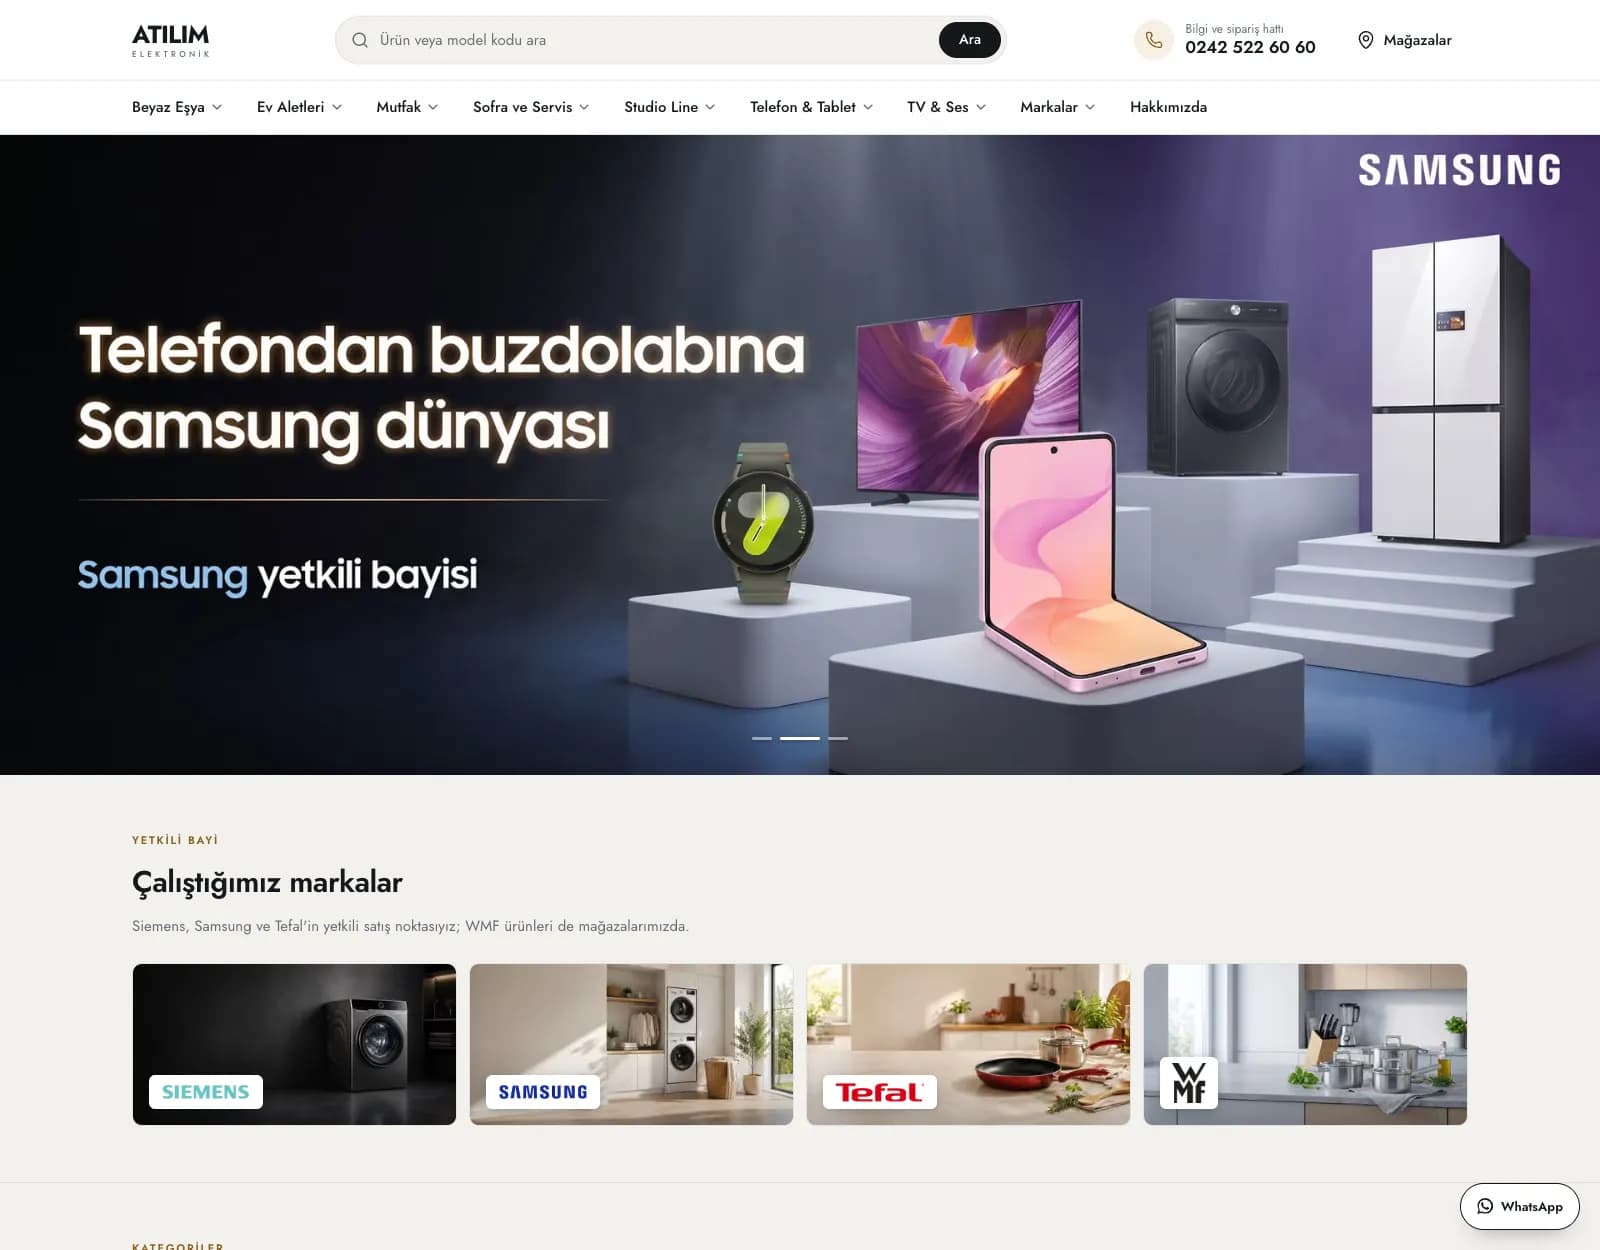This screenshot has height=1250, width=1600.
Task: Open the Markalar menu
Action: tap(1057, 107)
